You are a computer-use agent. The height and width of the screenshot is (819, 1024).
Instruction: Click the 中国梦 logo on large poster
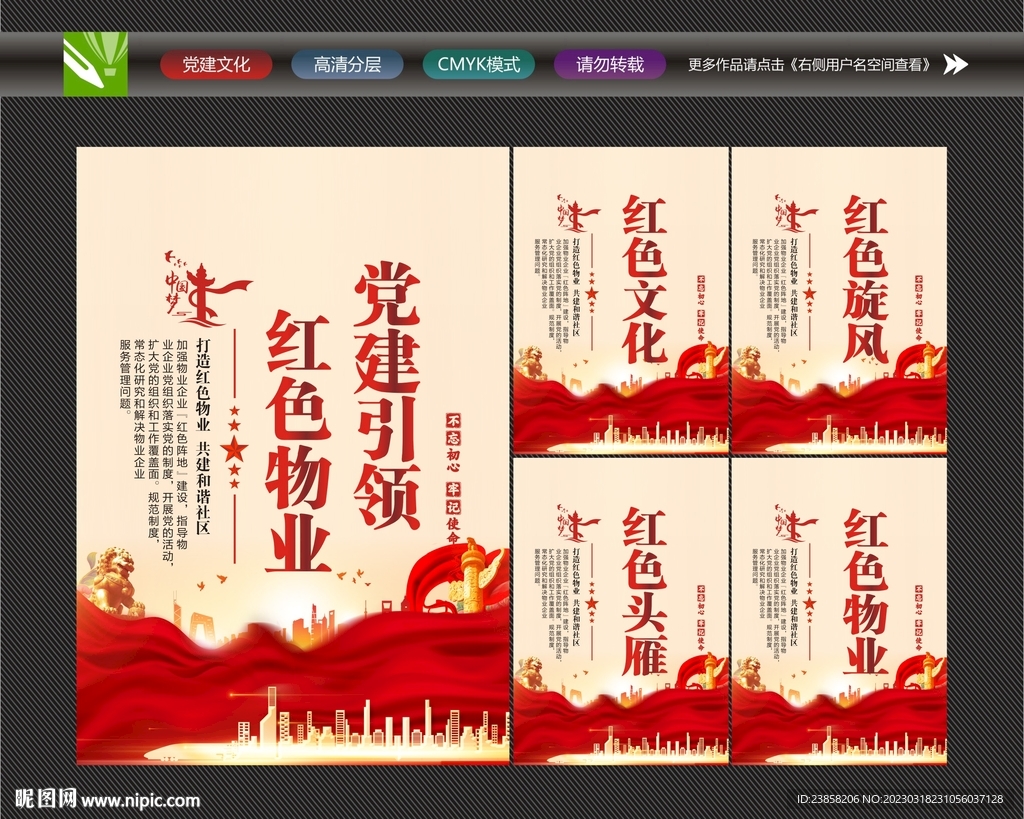click(207, 289)
